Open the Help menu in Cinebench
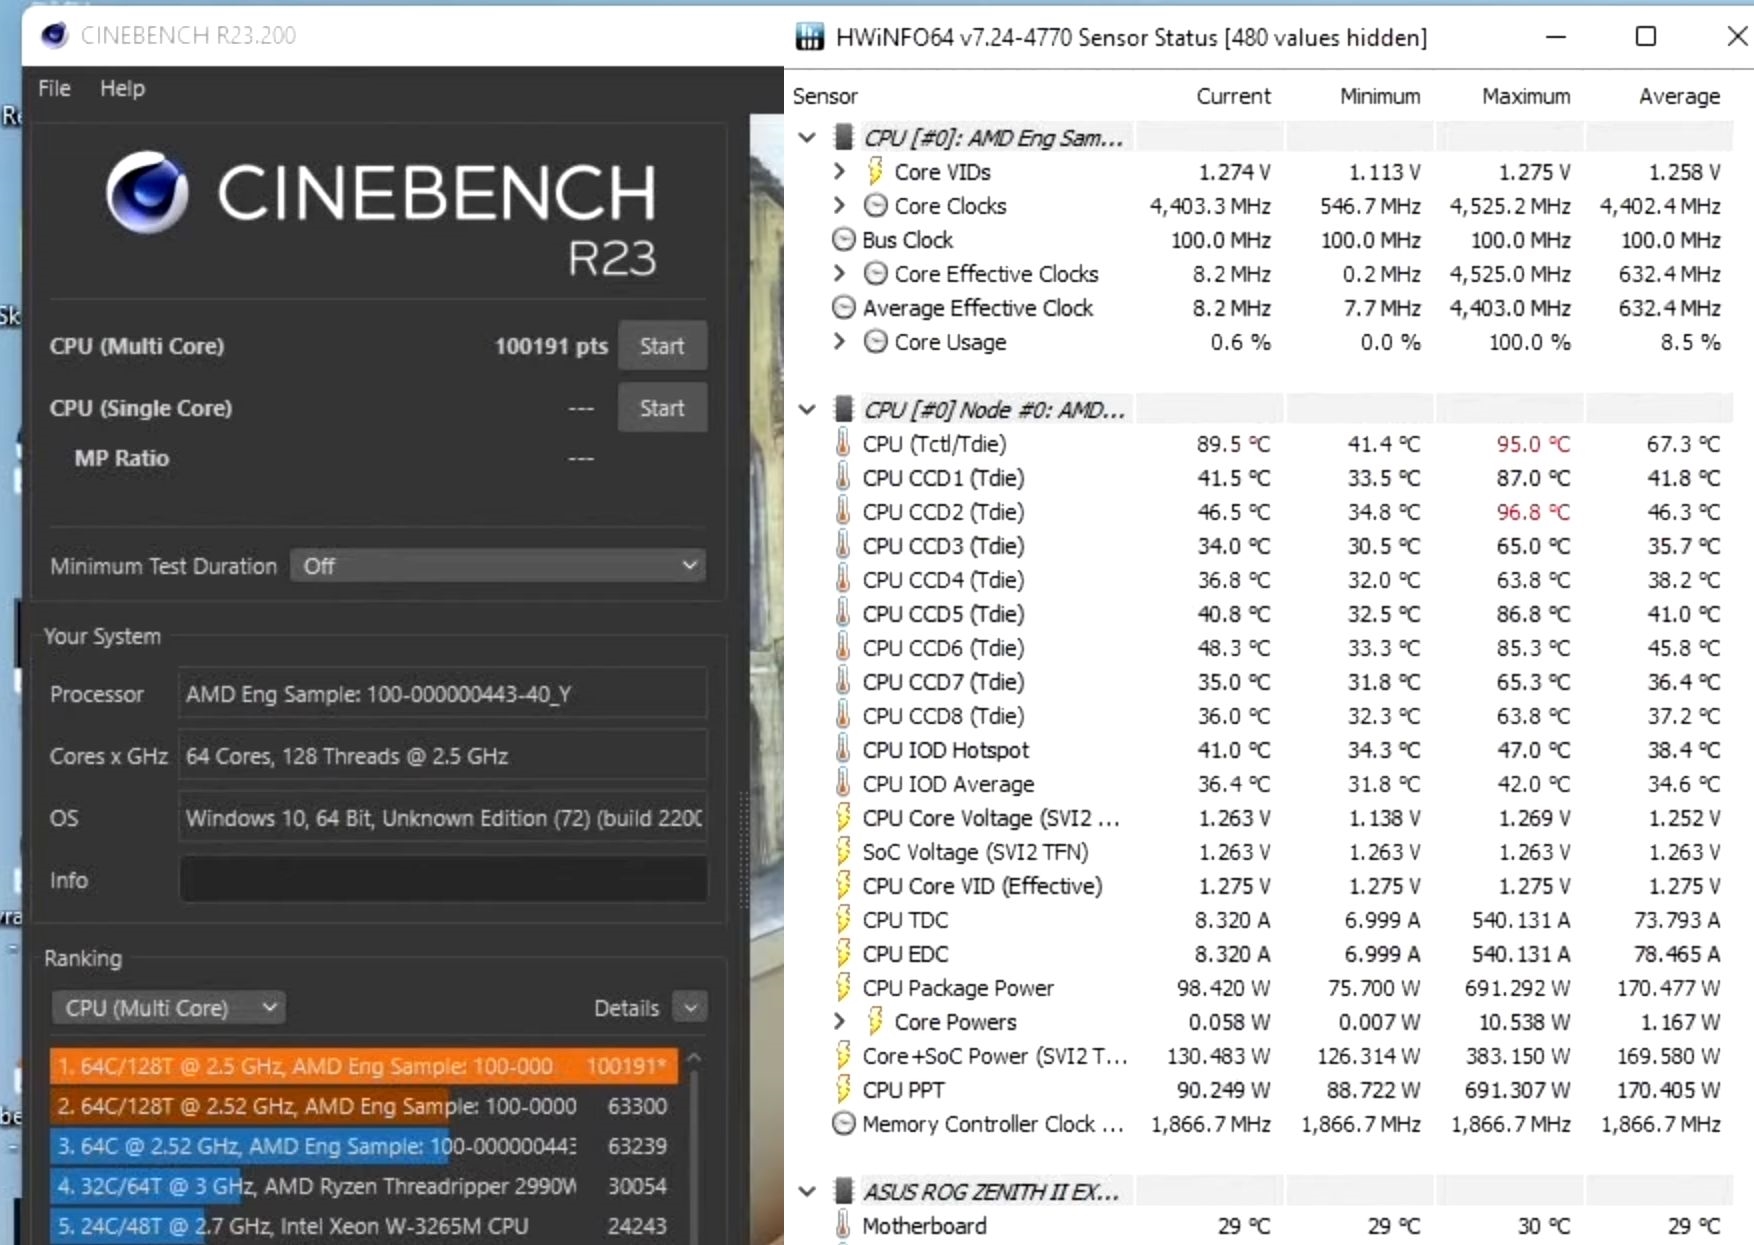This screenshot has width=1754, height=1245. [122, 88]
